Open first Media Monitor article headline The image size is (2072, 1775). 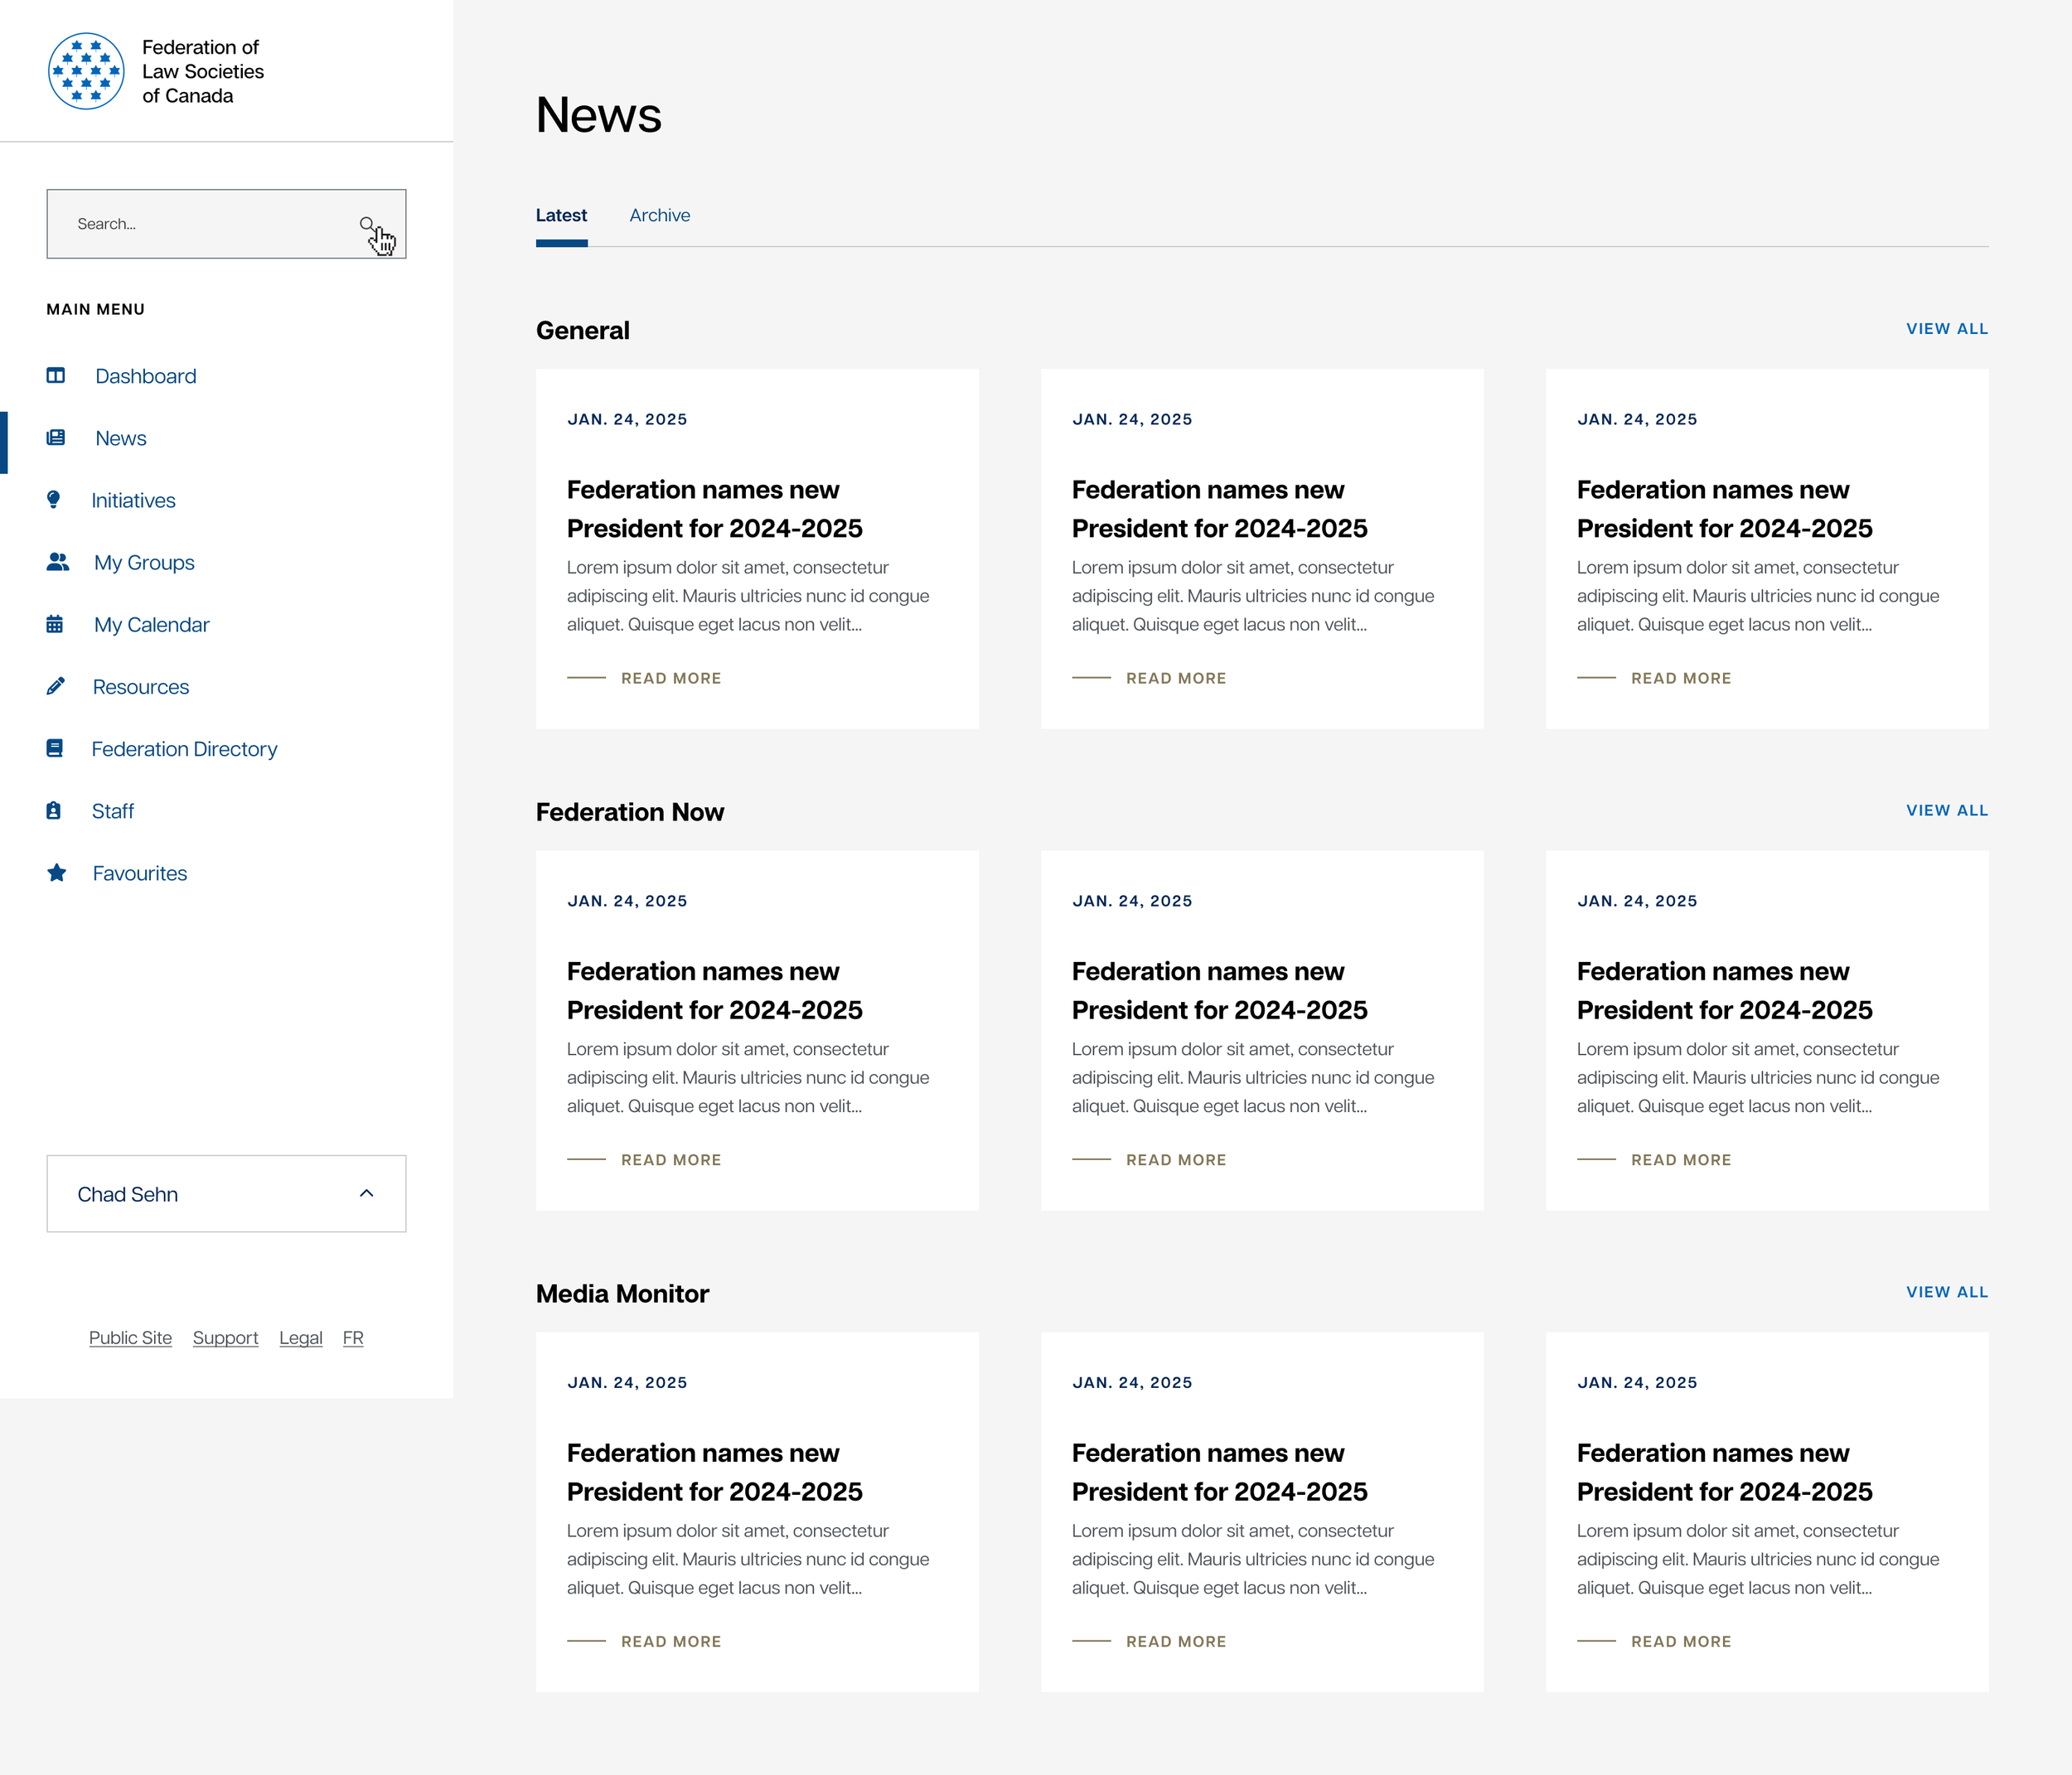click(x=715, y=1472)
